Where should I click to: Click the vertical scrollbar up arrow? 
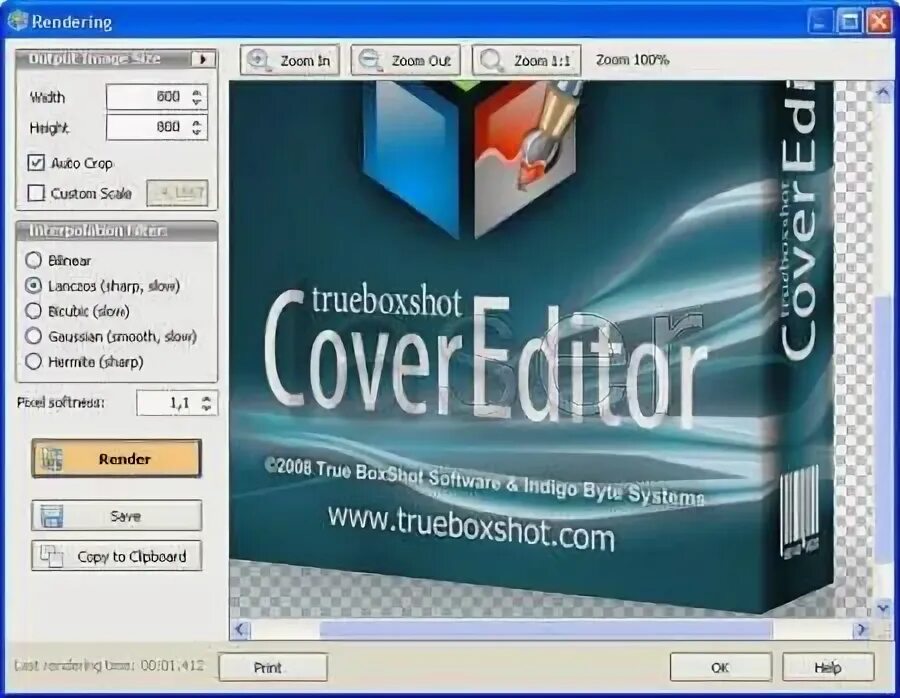point(883,92)
